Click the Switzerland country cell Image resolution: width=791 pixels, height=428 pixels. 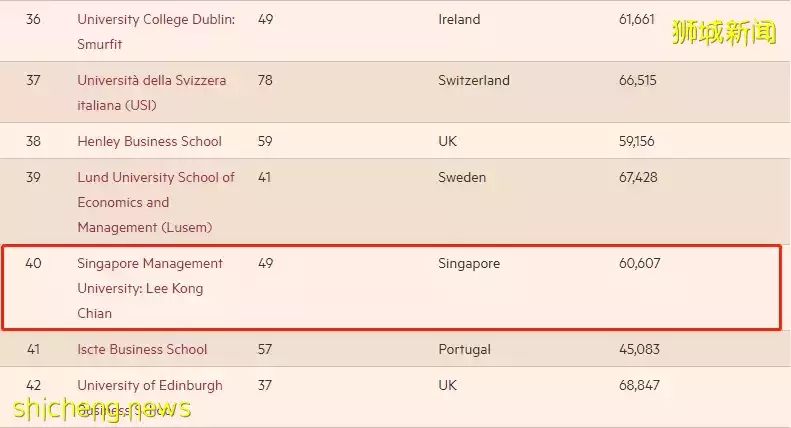tap(473, 80)
